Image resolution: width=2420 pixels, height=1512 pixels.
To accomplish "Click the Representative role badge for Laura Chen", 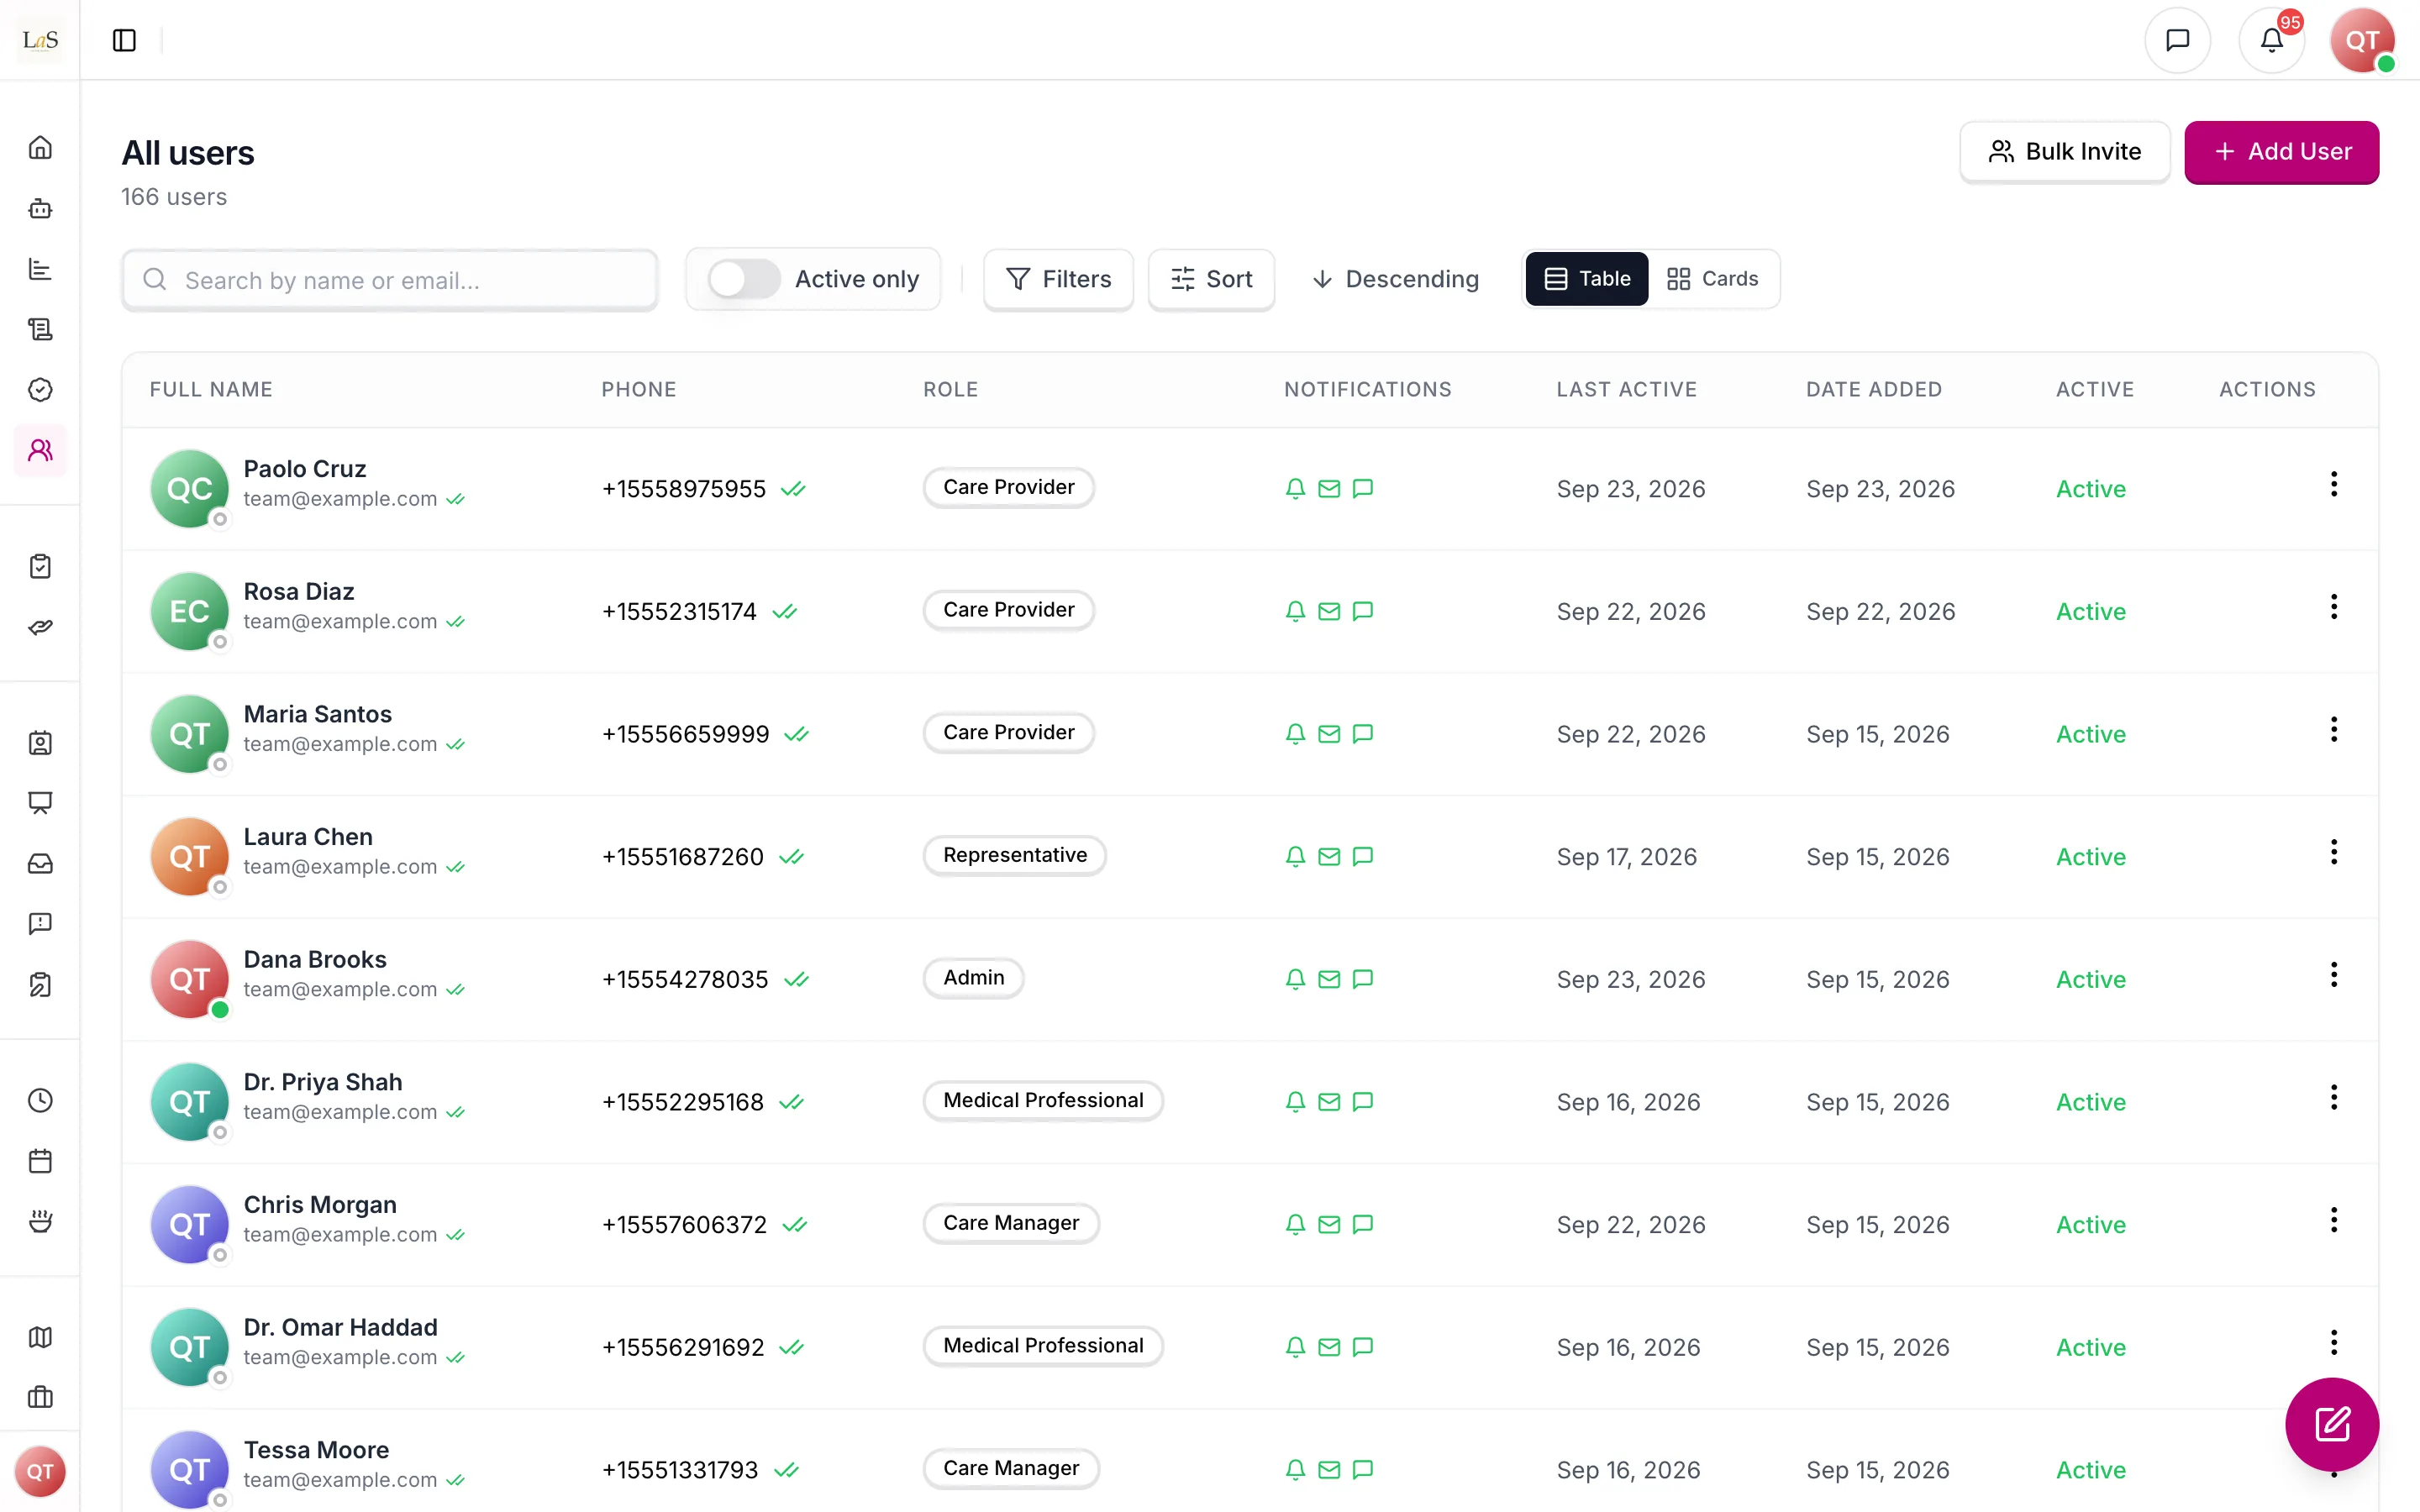I will tap(1014, 856).
